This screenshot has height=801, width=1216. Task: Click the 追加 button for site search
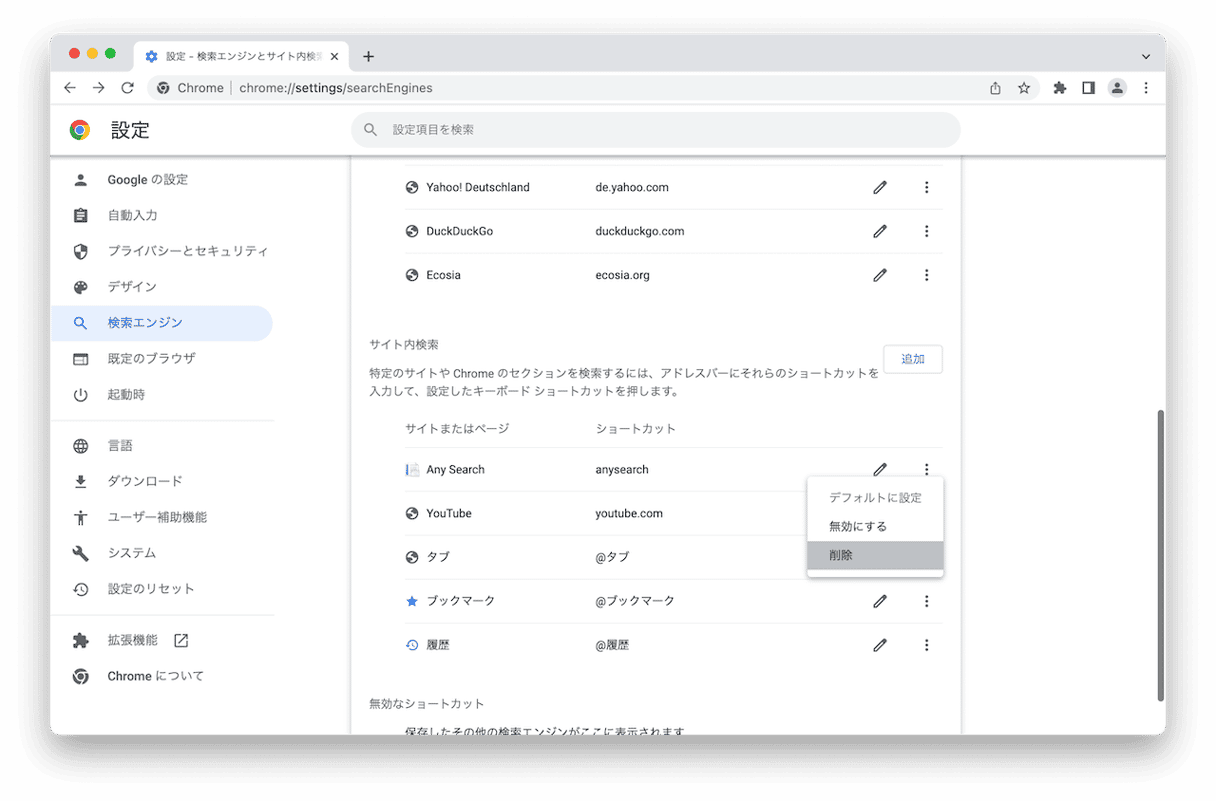pyautogui.click(x=912, y=358)
